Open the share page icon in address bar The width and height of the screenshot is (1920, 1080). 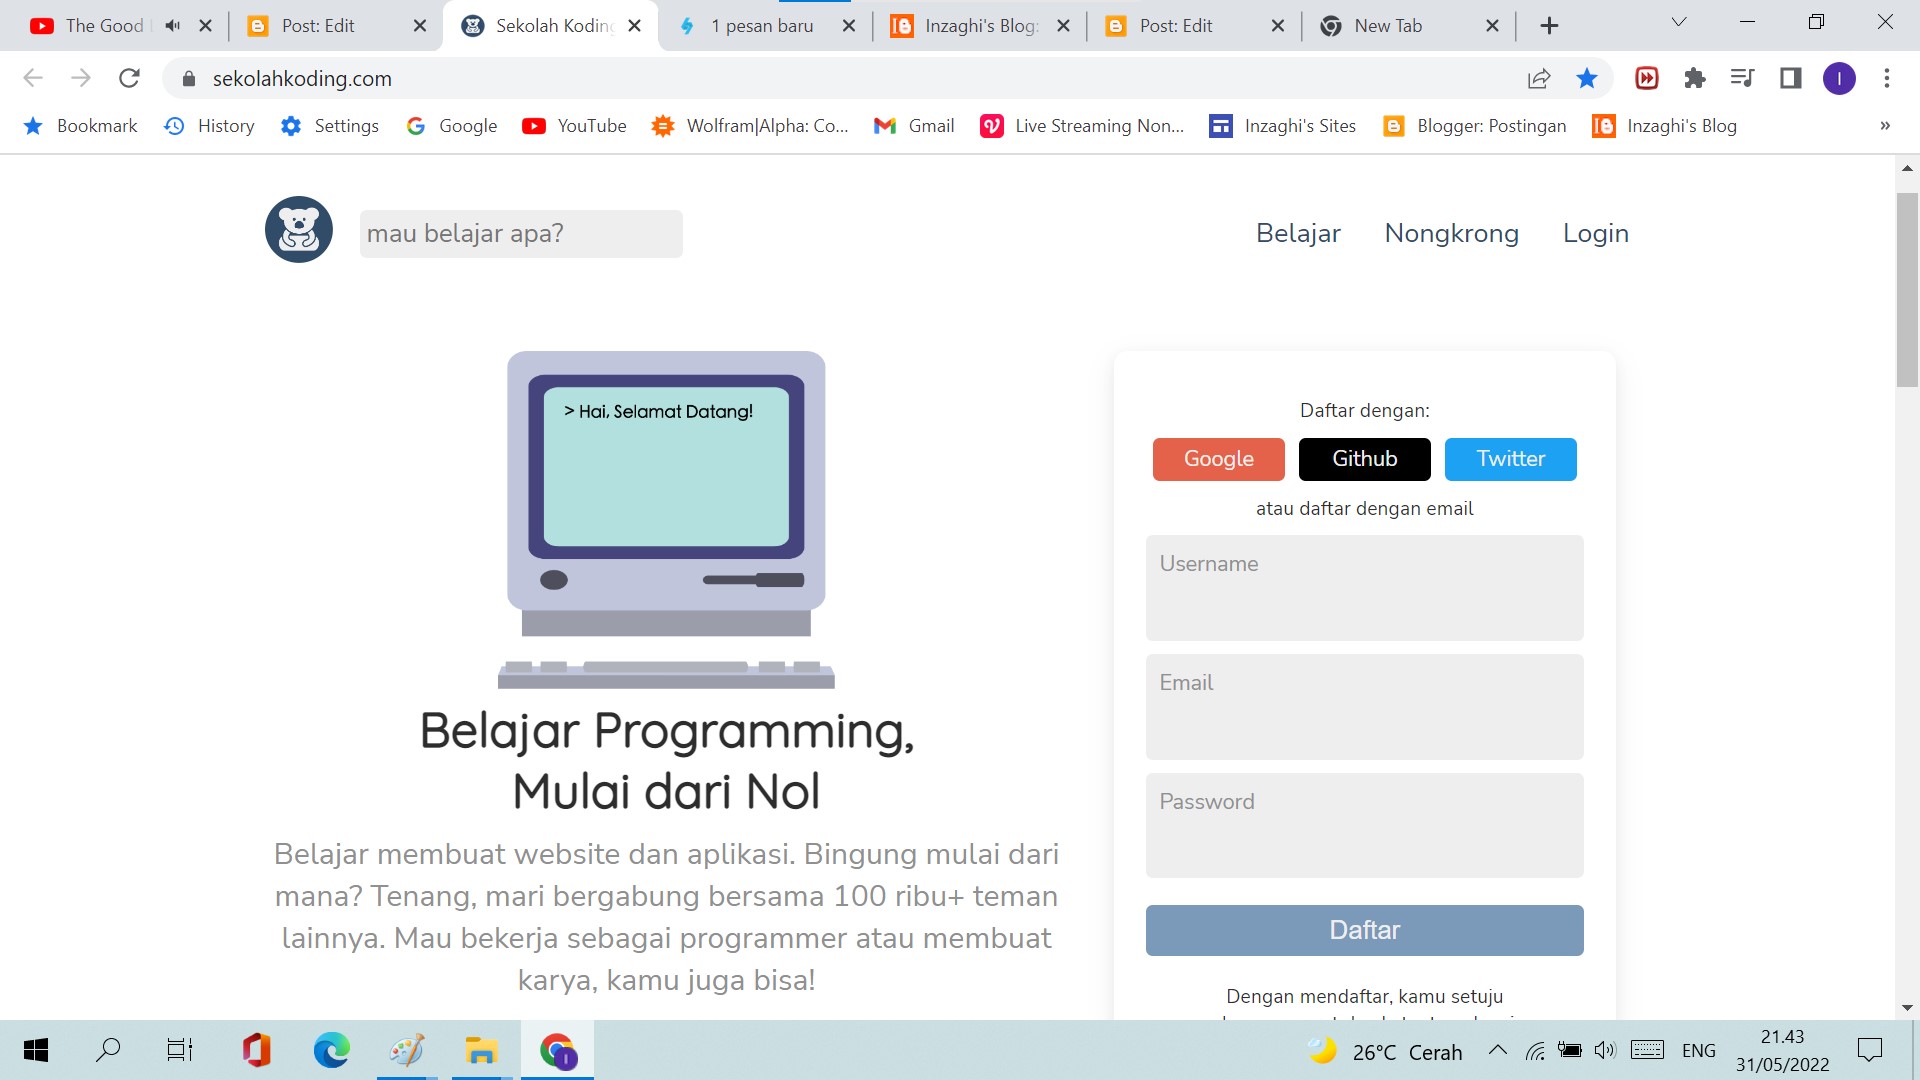(1539, 78)
